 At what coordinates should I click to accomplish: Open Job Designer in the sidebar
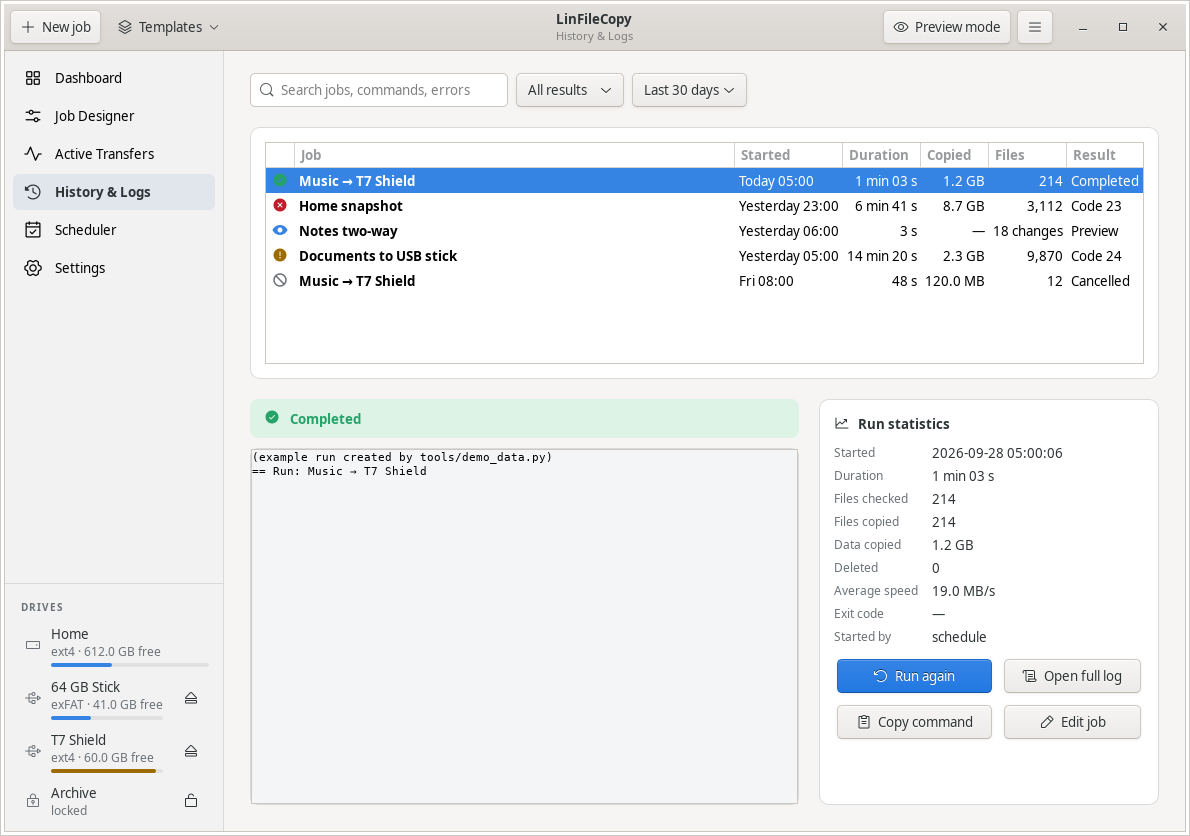(x=114, y=116)
